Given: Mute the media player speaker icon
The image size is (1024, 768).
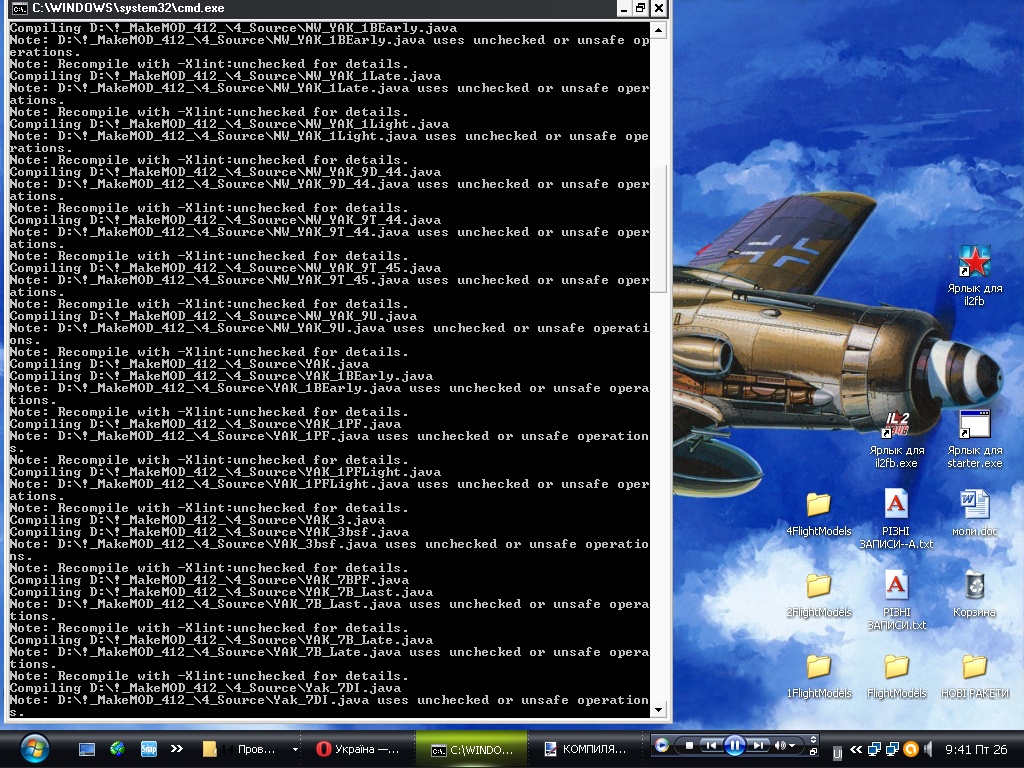Looking at the screenshot, I should [x=779, y=745].
